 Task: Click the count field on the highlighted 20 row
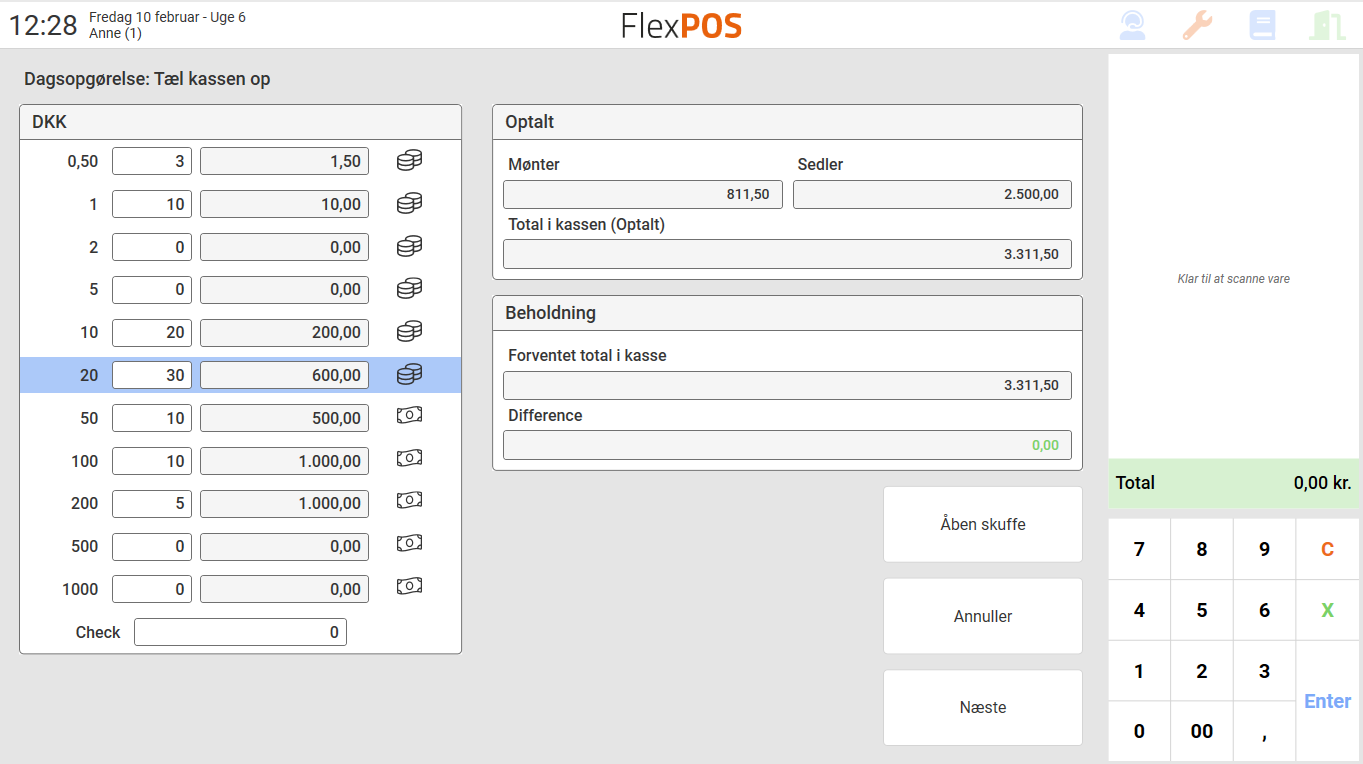[x=151, y=374]
